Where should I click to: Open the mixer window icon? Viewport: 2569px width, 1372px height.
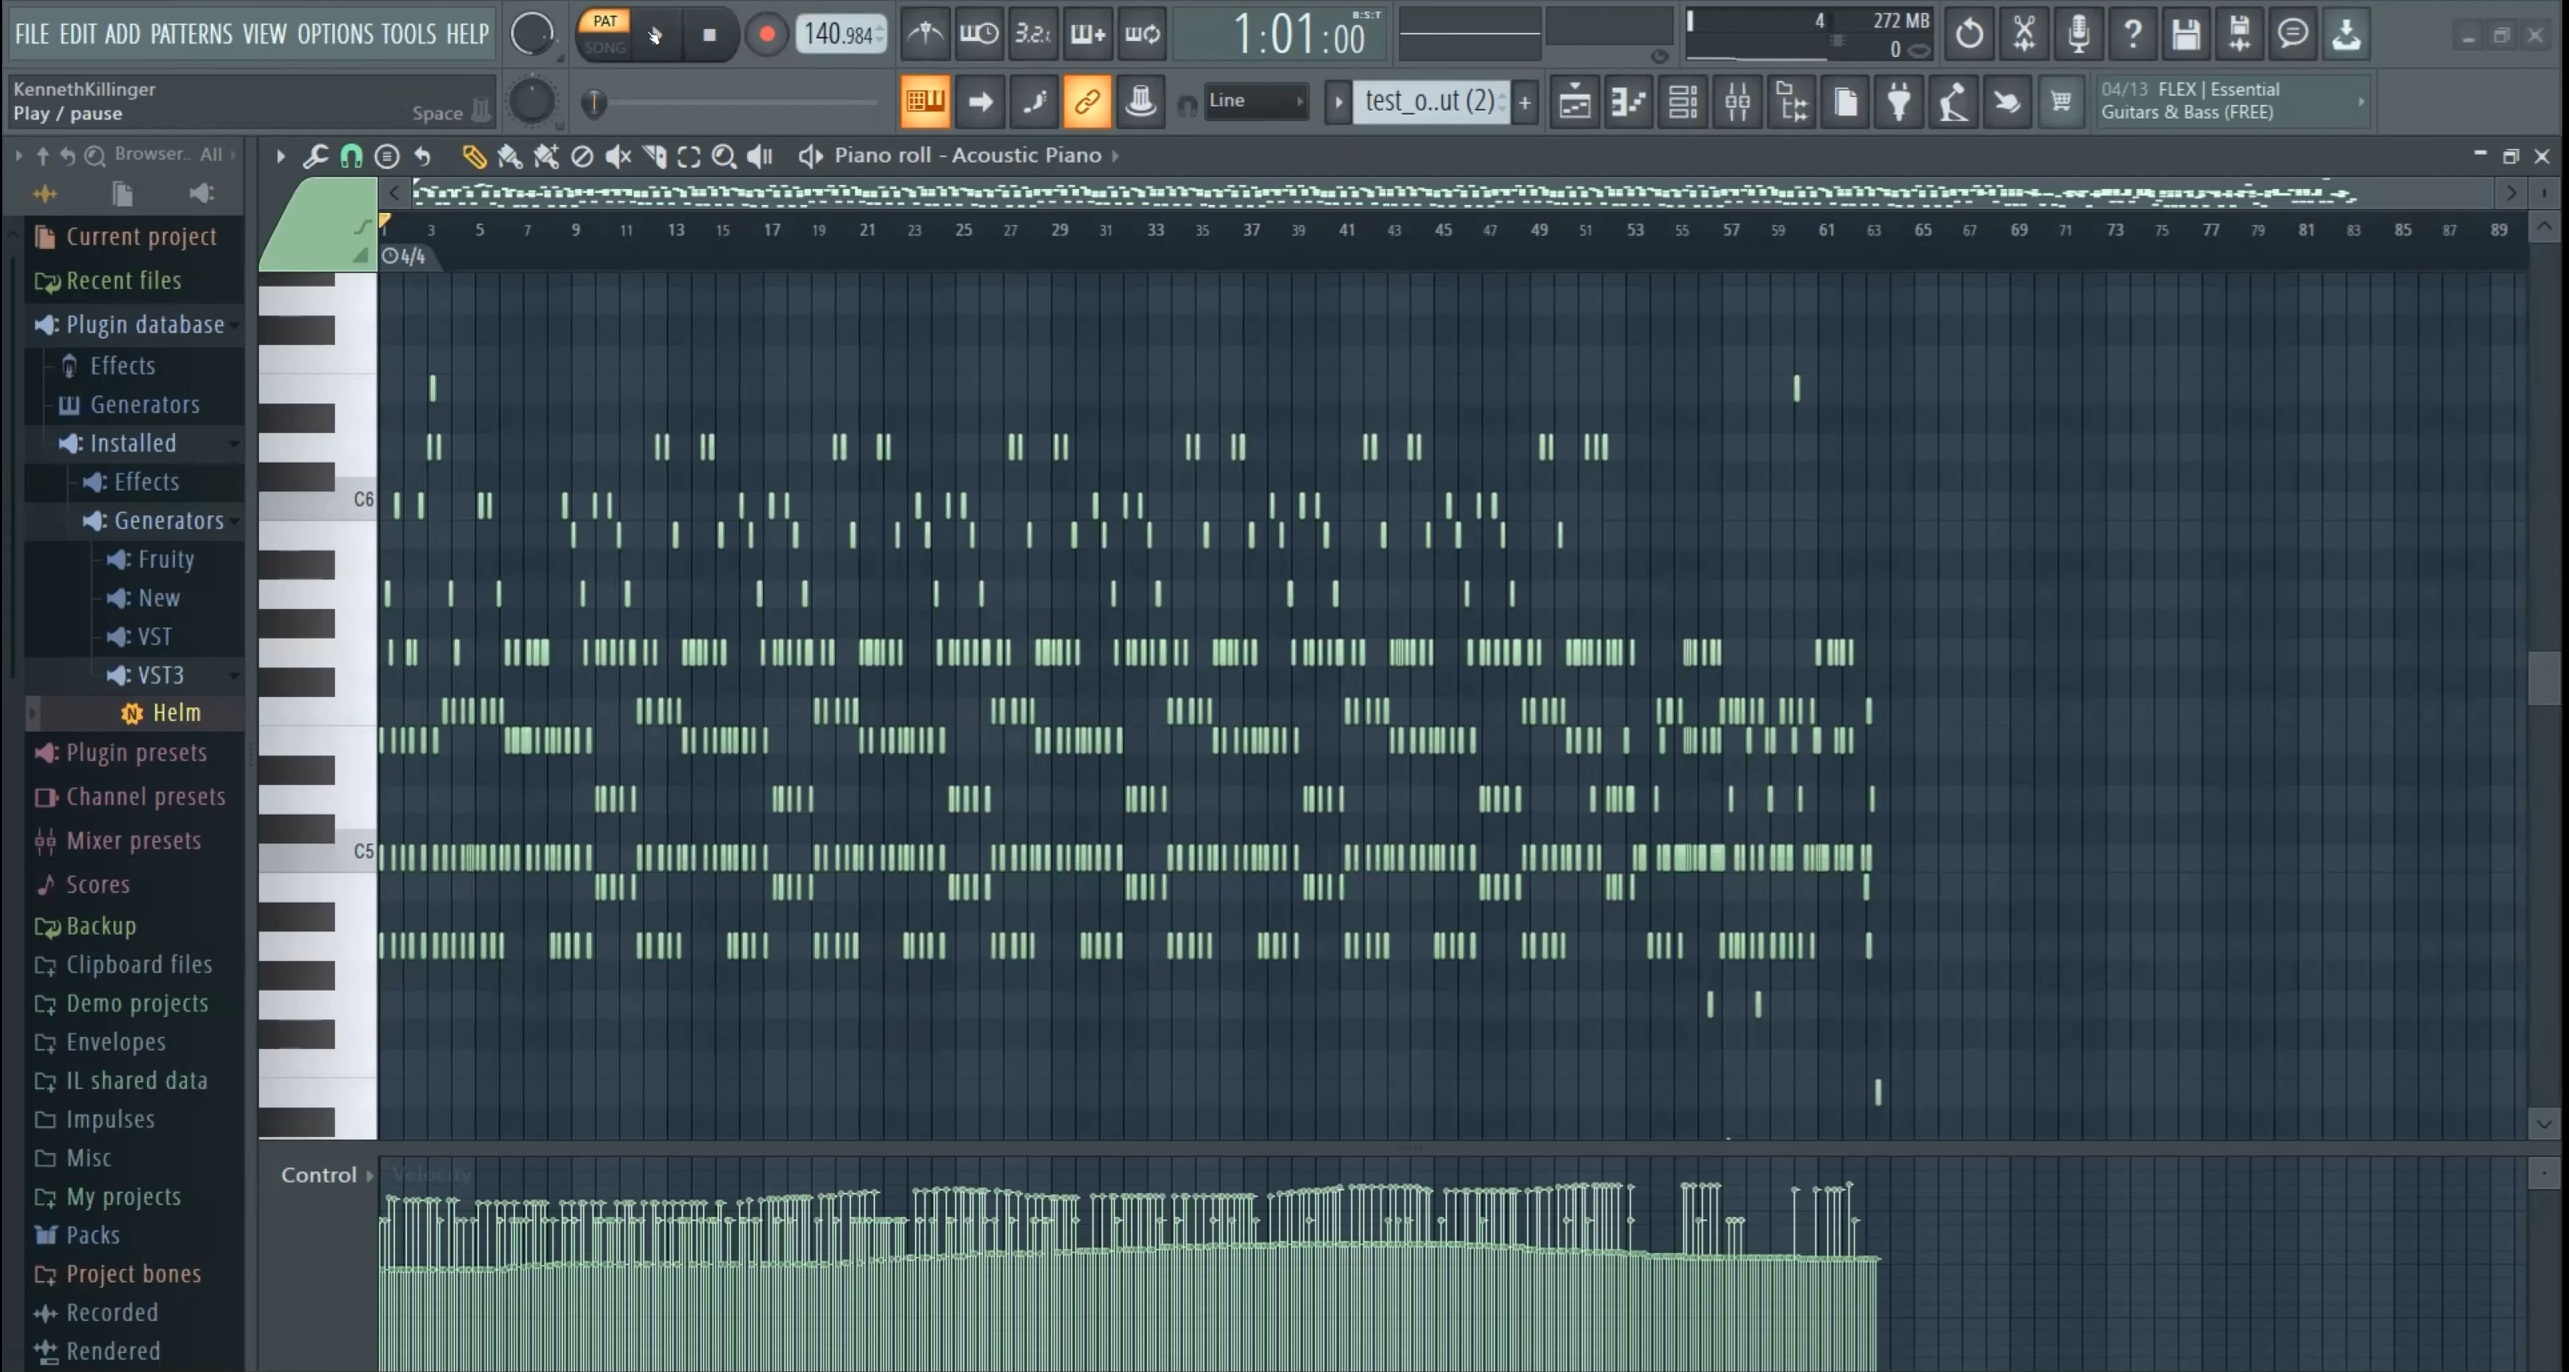coord(1737,101)
